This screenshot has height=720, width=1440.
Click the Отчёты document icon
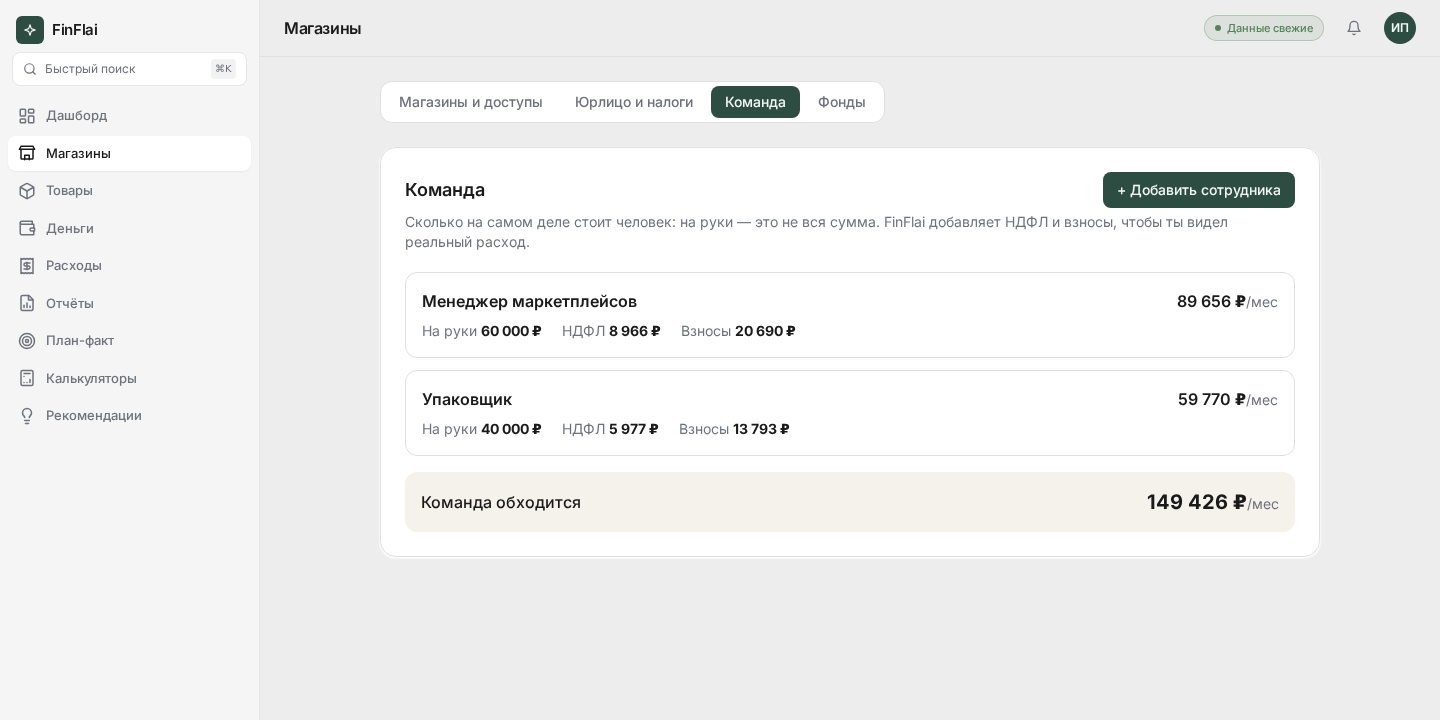coord(27,303)
